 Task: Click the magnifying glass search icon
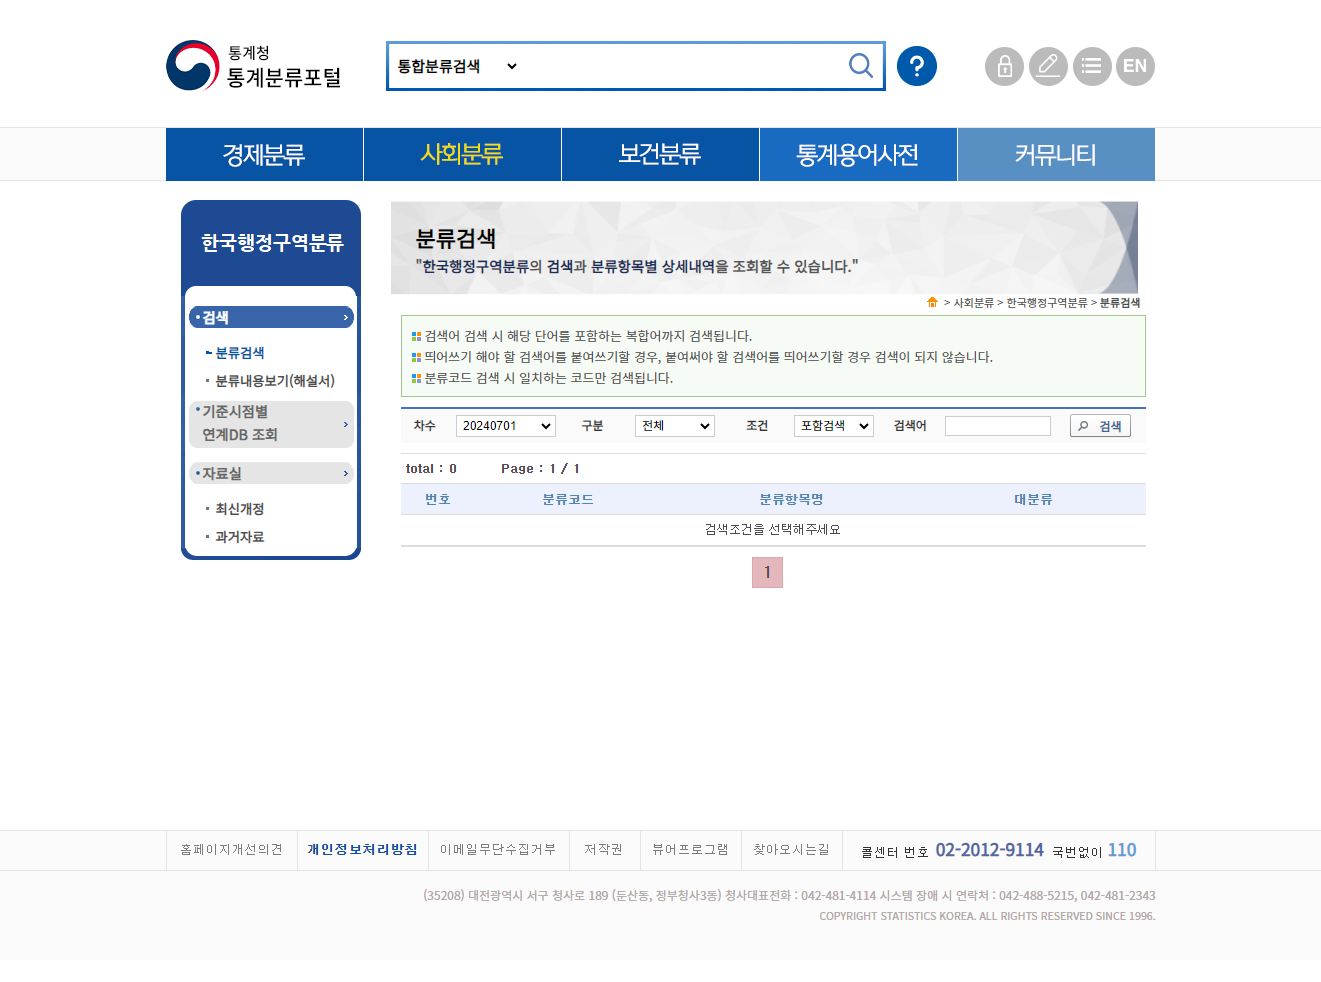(x=860, y=66)
